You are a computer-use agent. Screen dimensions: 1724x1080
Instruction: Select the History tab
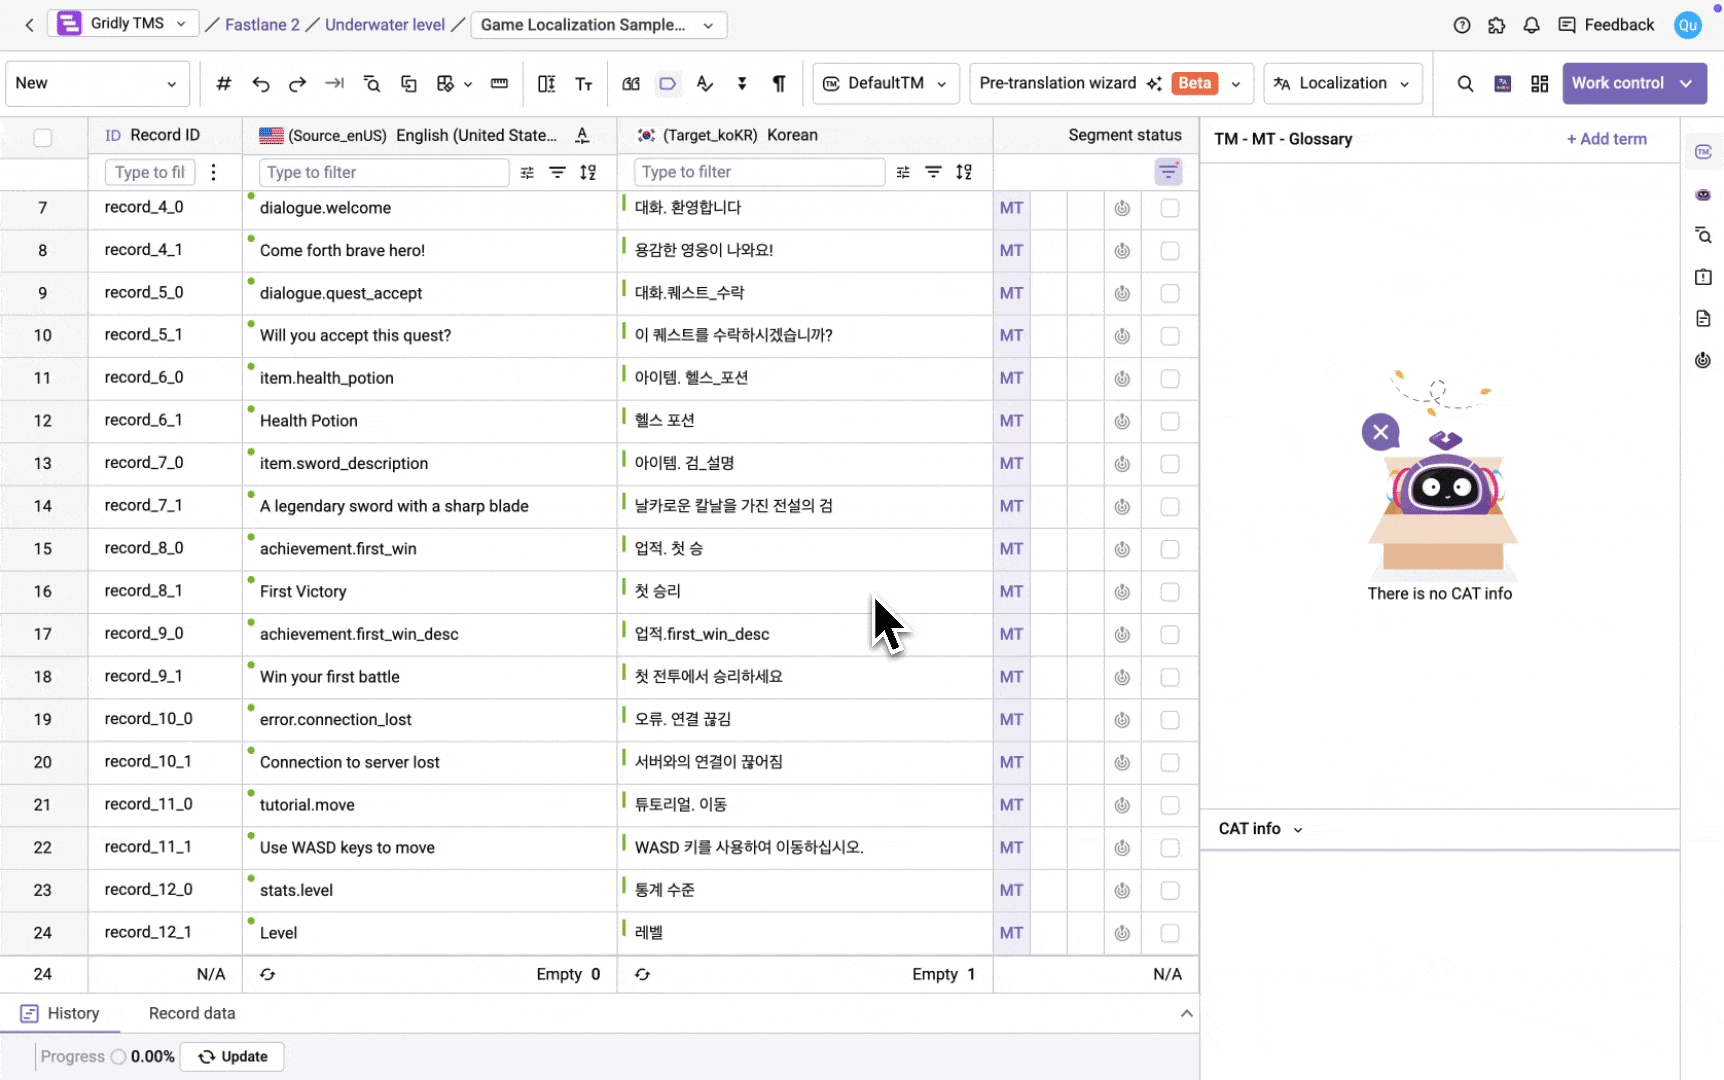click(x=61, y=1013)
